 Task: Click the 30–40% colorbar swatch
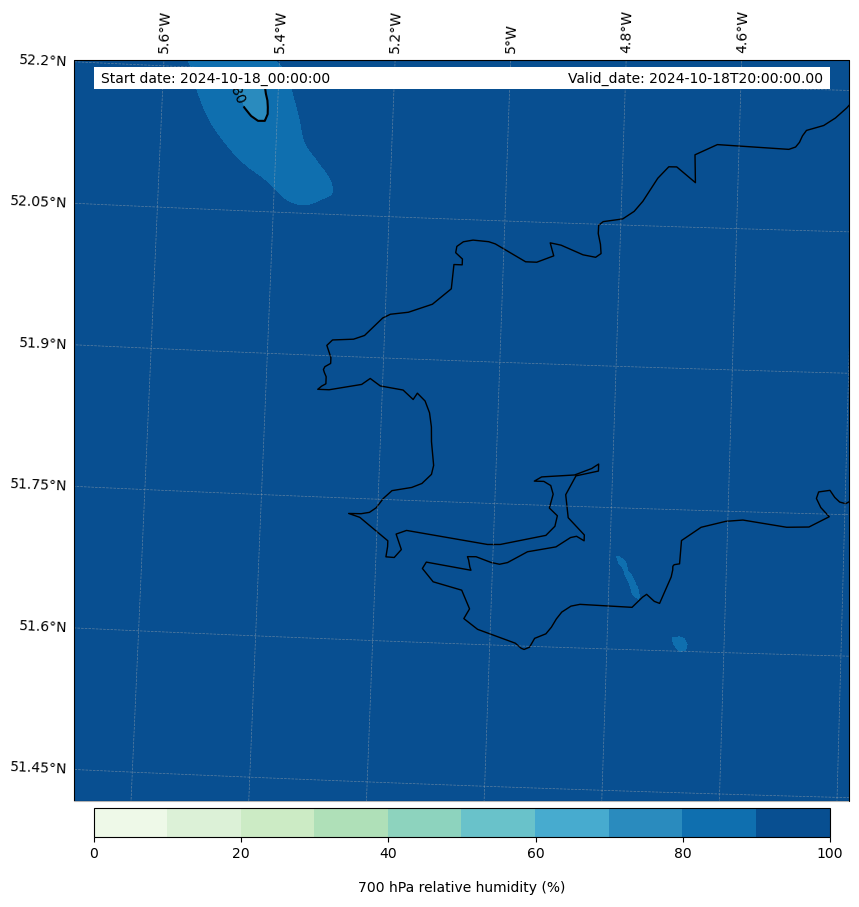tap(351, 823)
